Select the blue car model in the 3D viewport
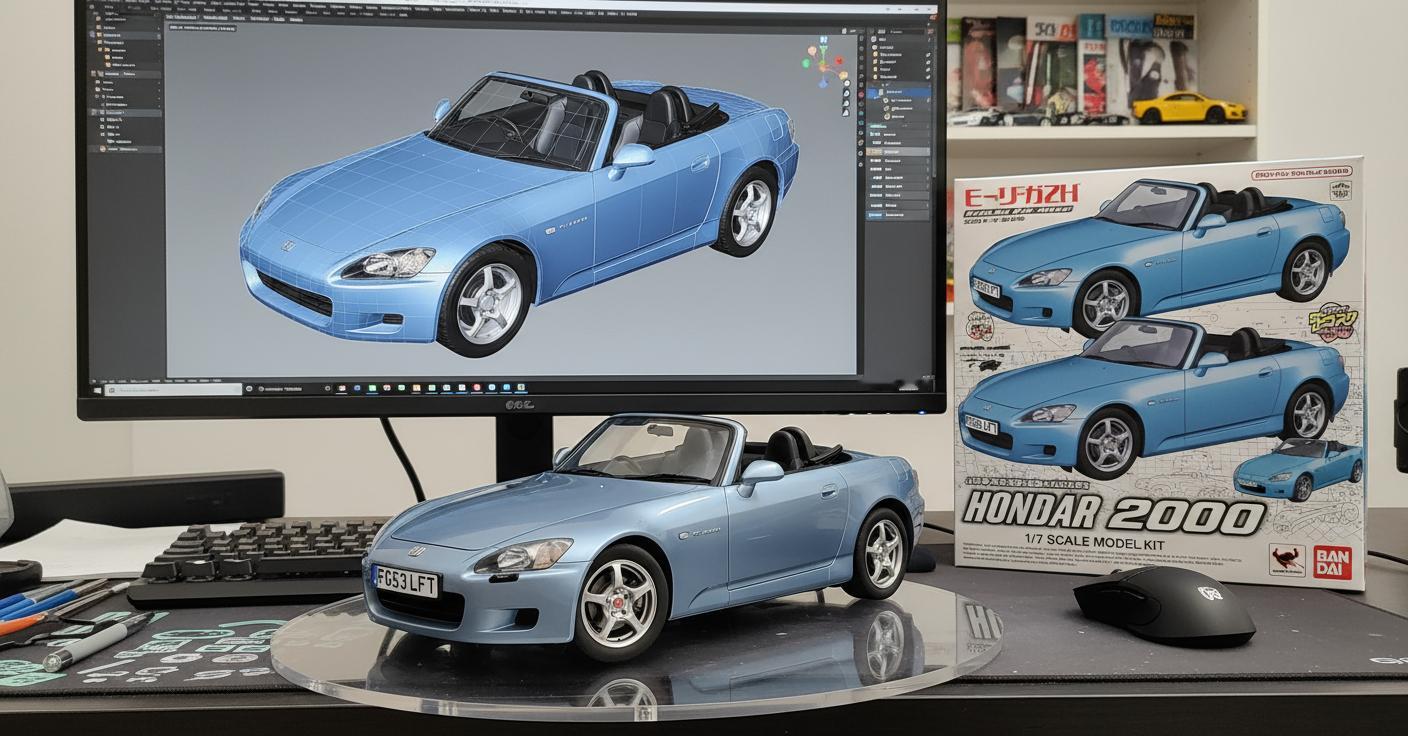 click(x=518, y=212)
